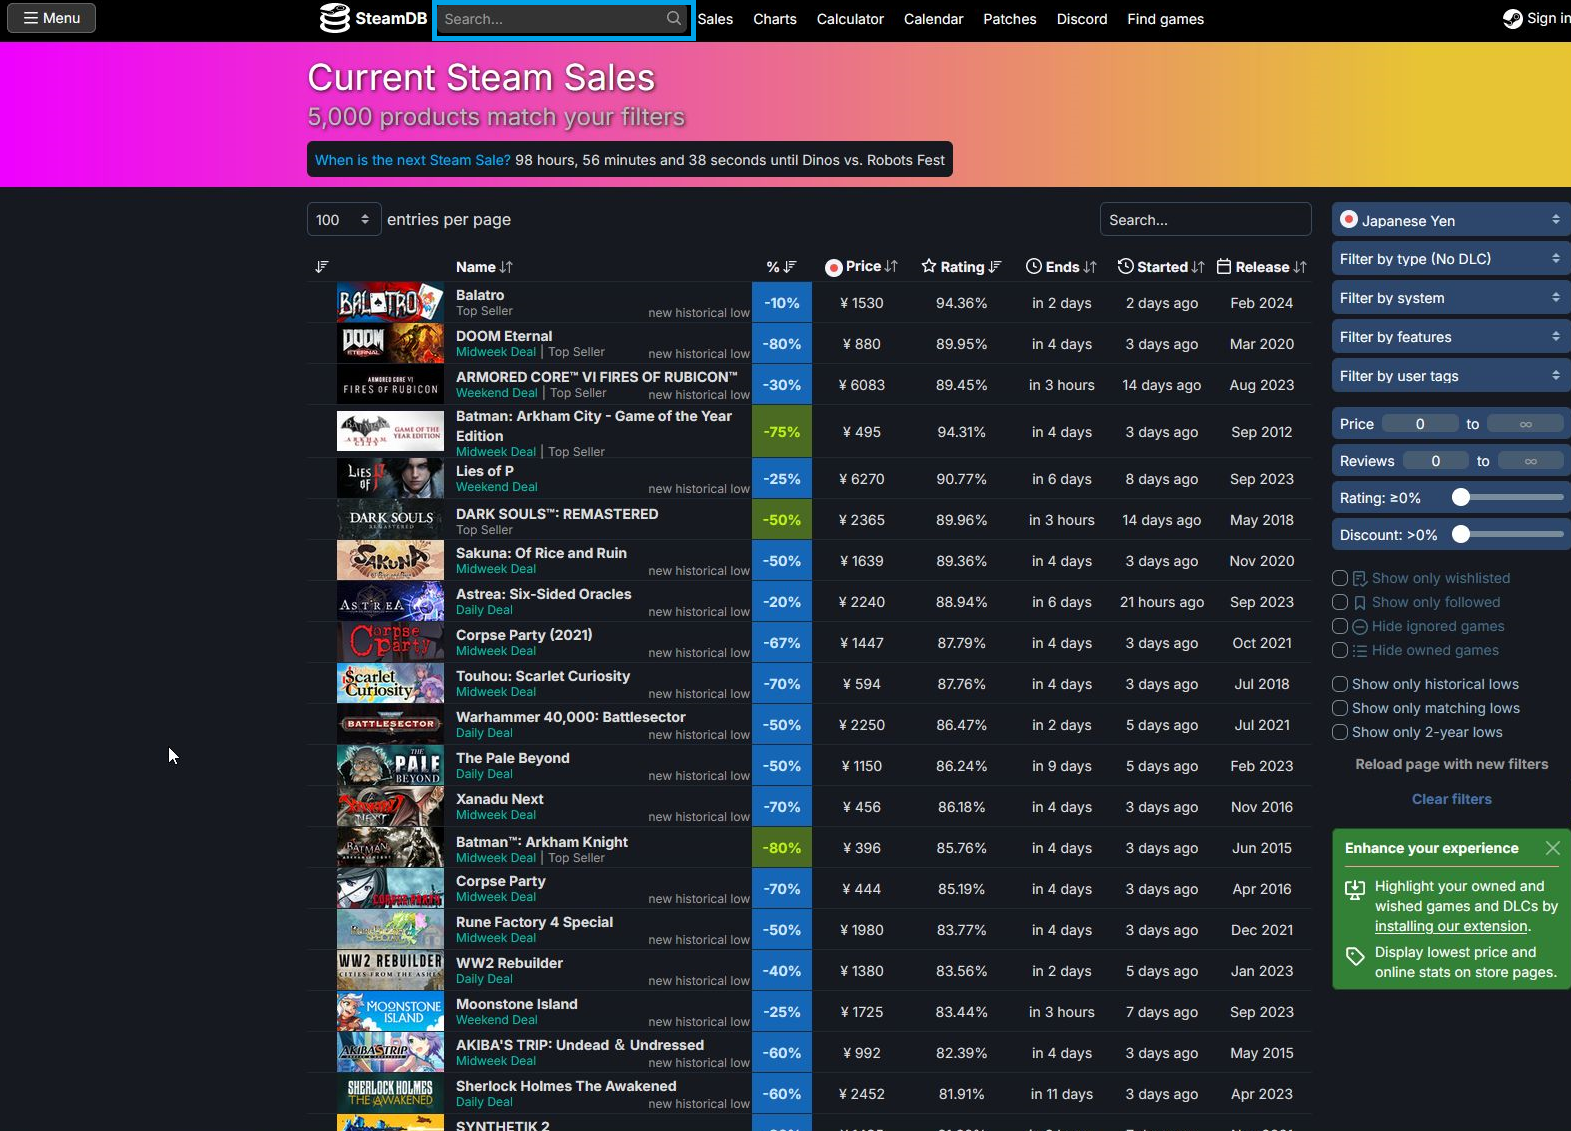The width and height of the screenshot is (1571, 1131).
Task: Adjust the Discount slider handle
Action: coord(1461,535)
